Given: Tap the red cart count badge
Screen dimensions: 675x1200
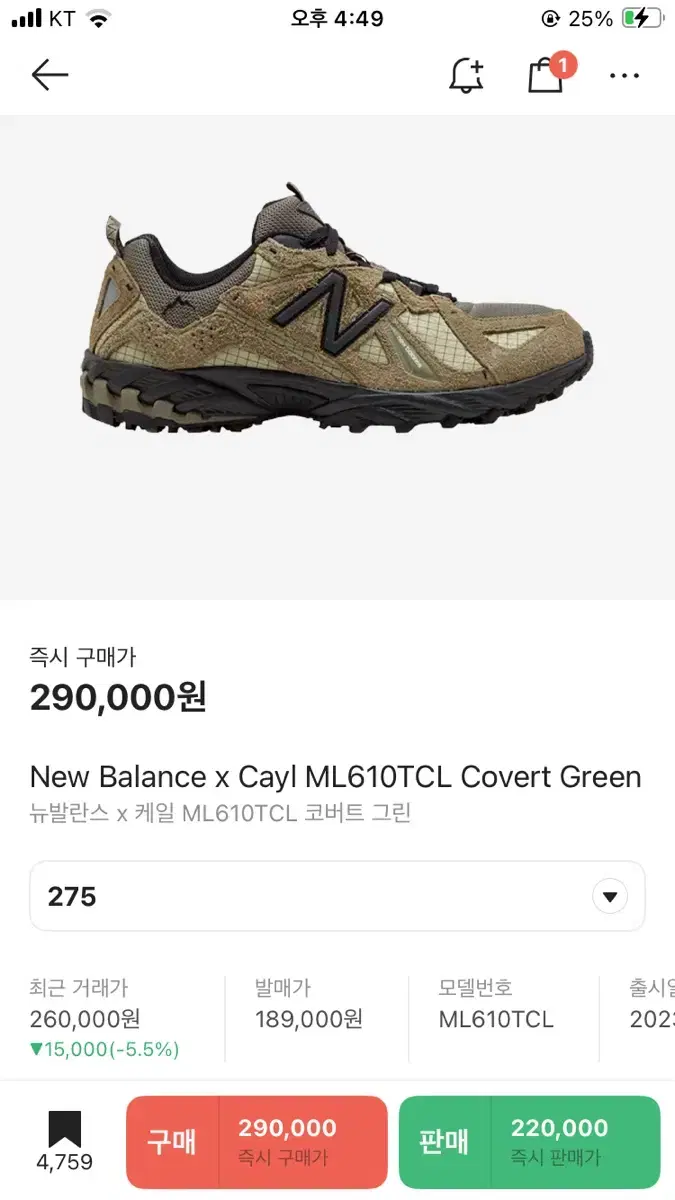Looking at the screenshot, I should click(563, 66).
